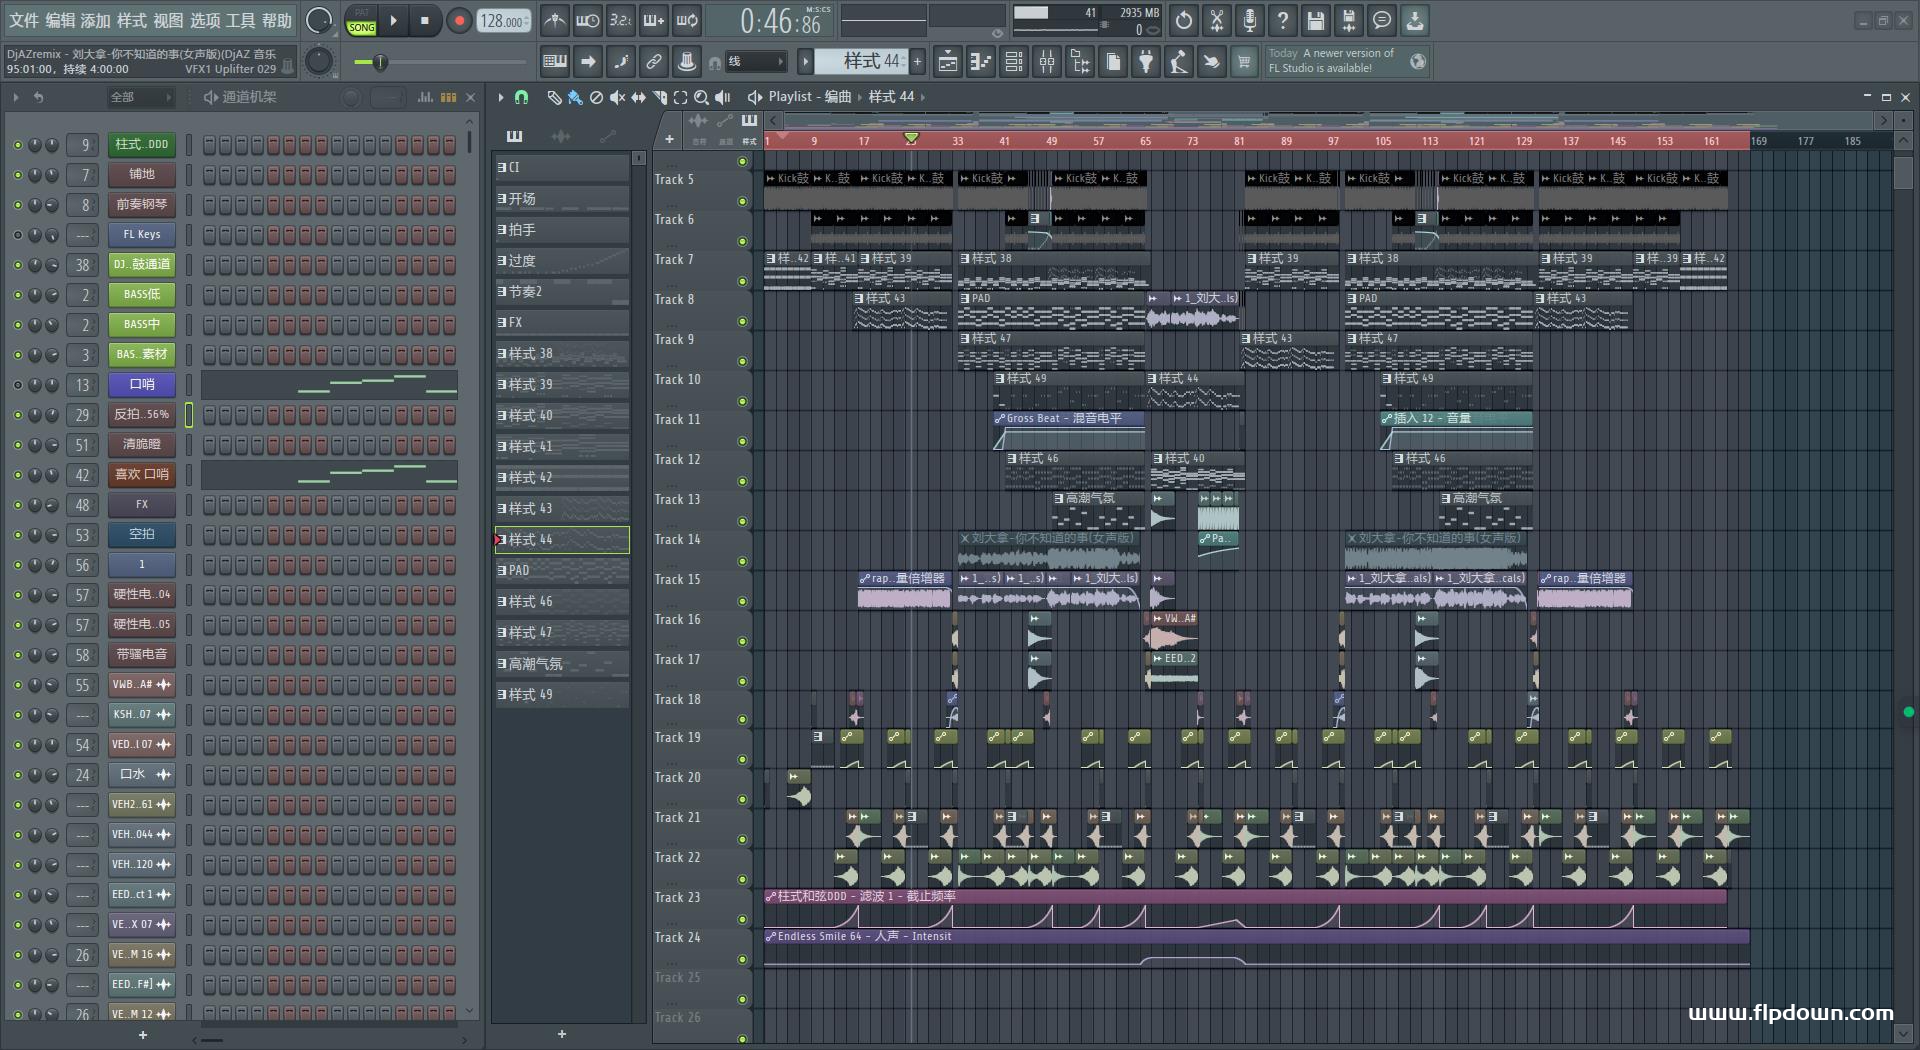Toggle mute light for FL Keys channel
Screen dimensions: 1920x1050
click(x=17, y=234)
